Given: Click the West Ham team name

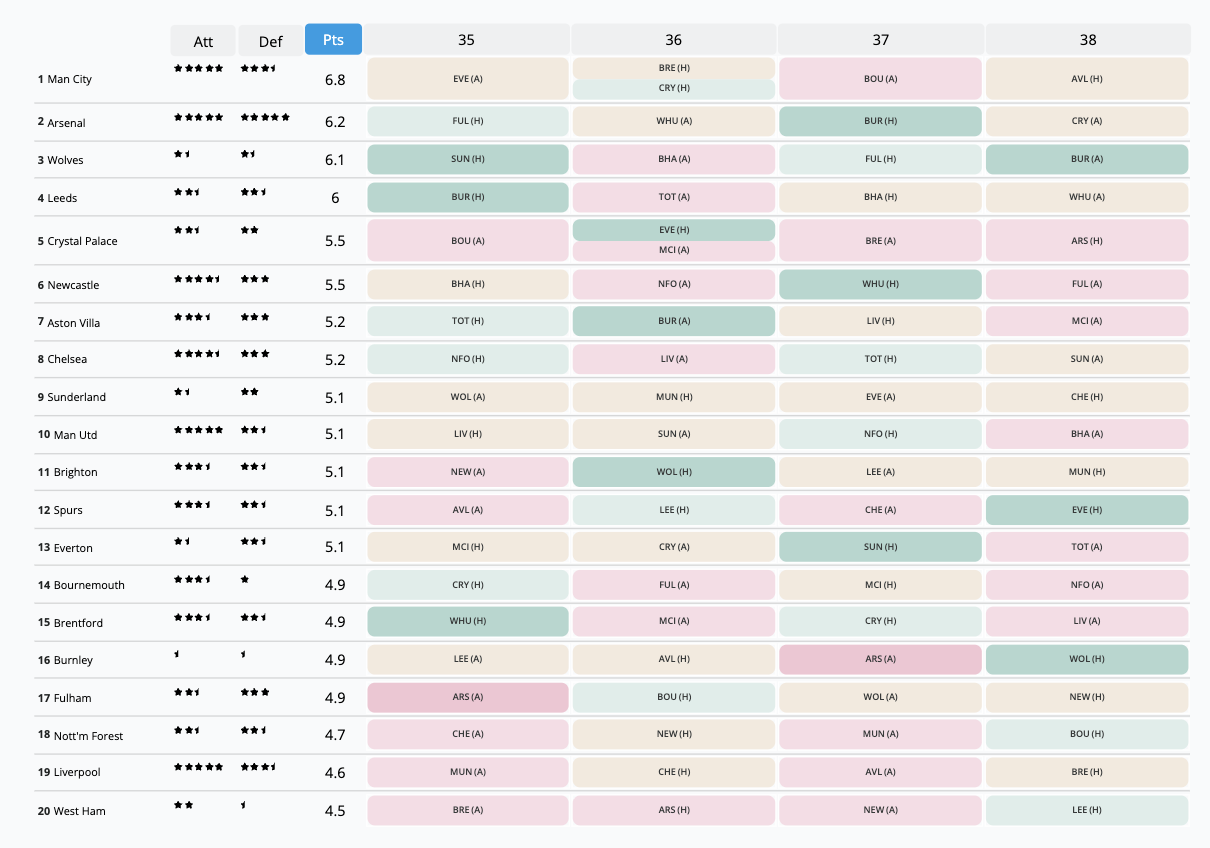Looking at the screenshot, I should click(79, 811).
